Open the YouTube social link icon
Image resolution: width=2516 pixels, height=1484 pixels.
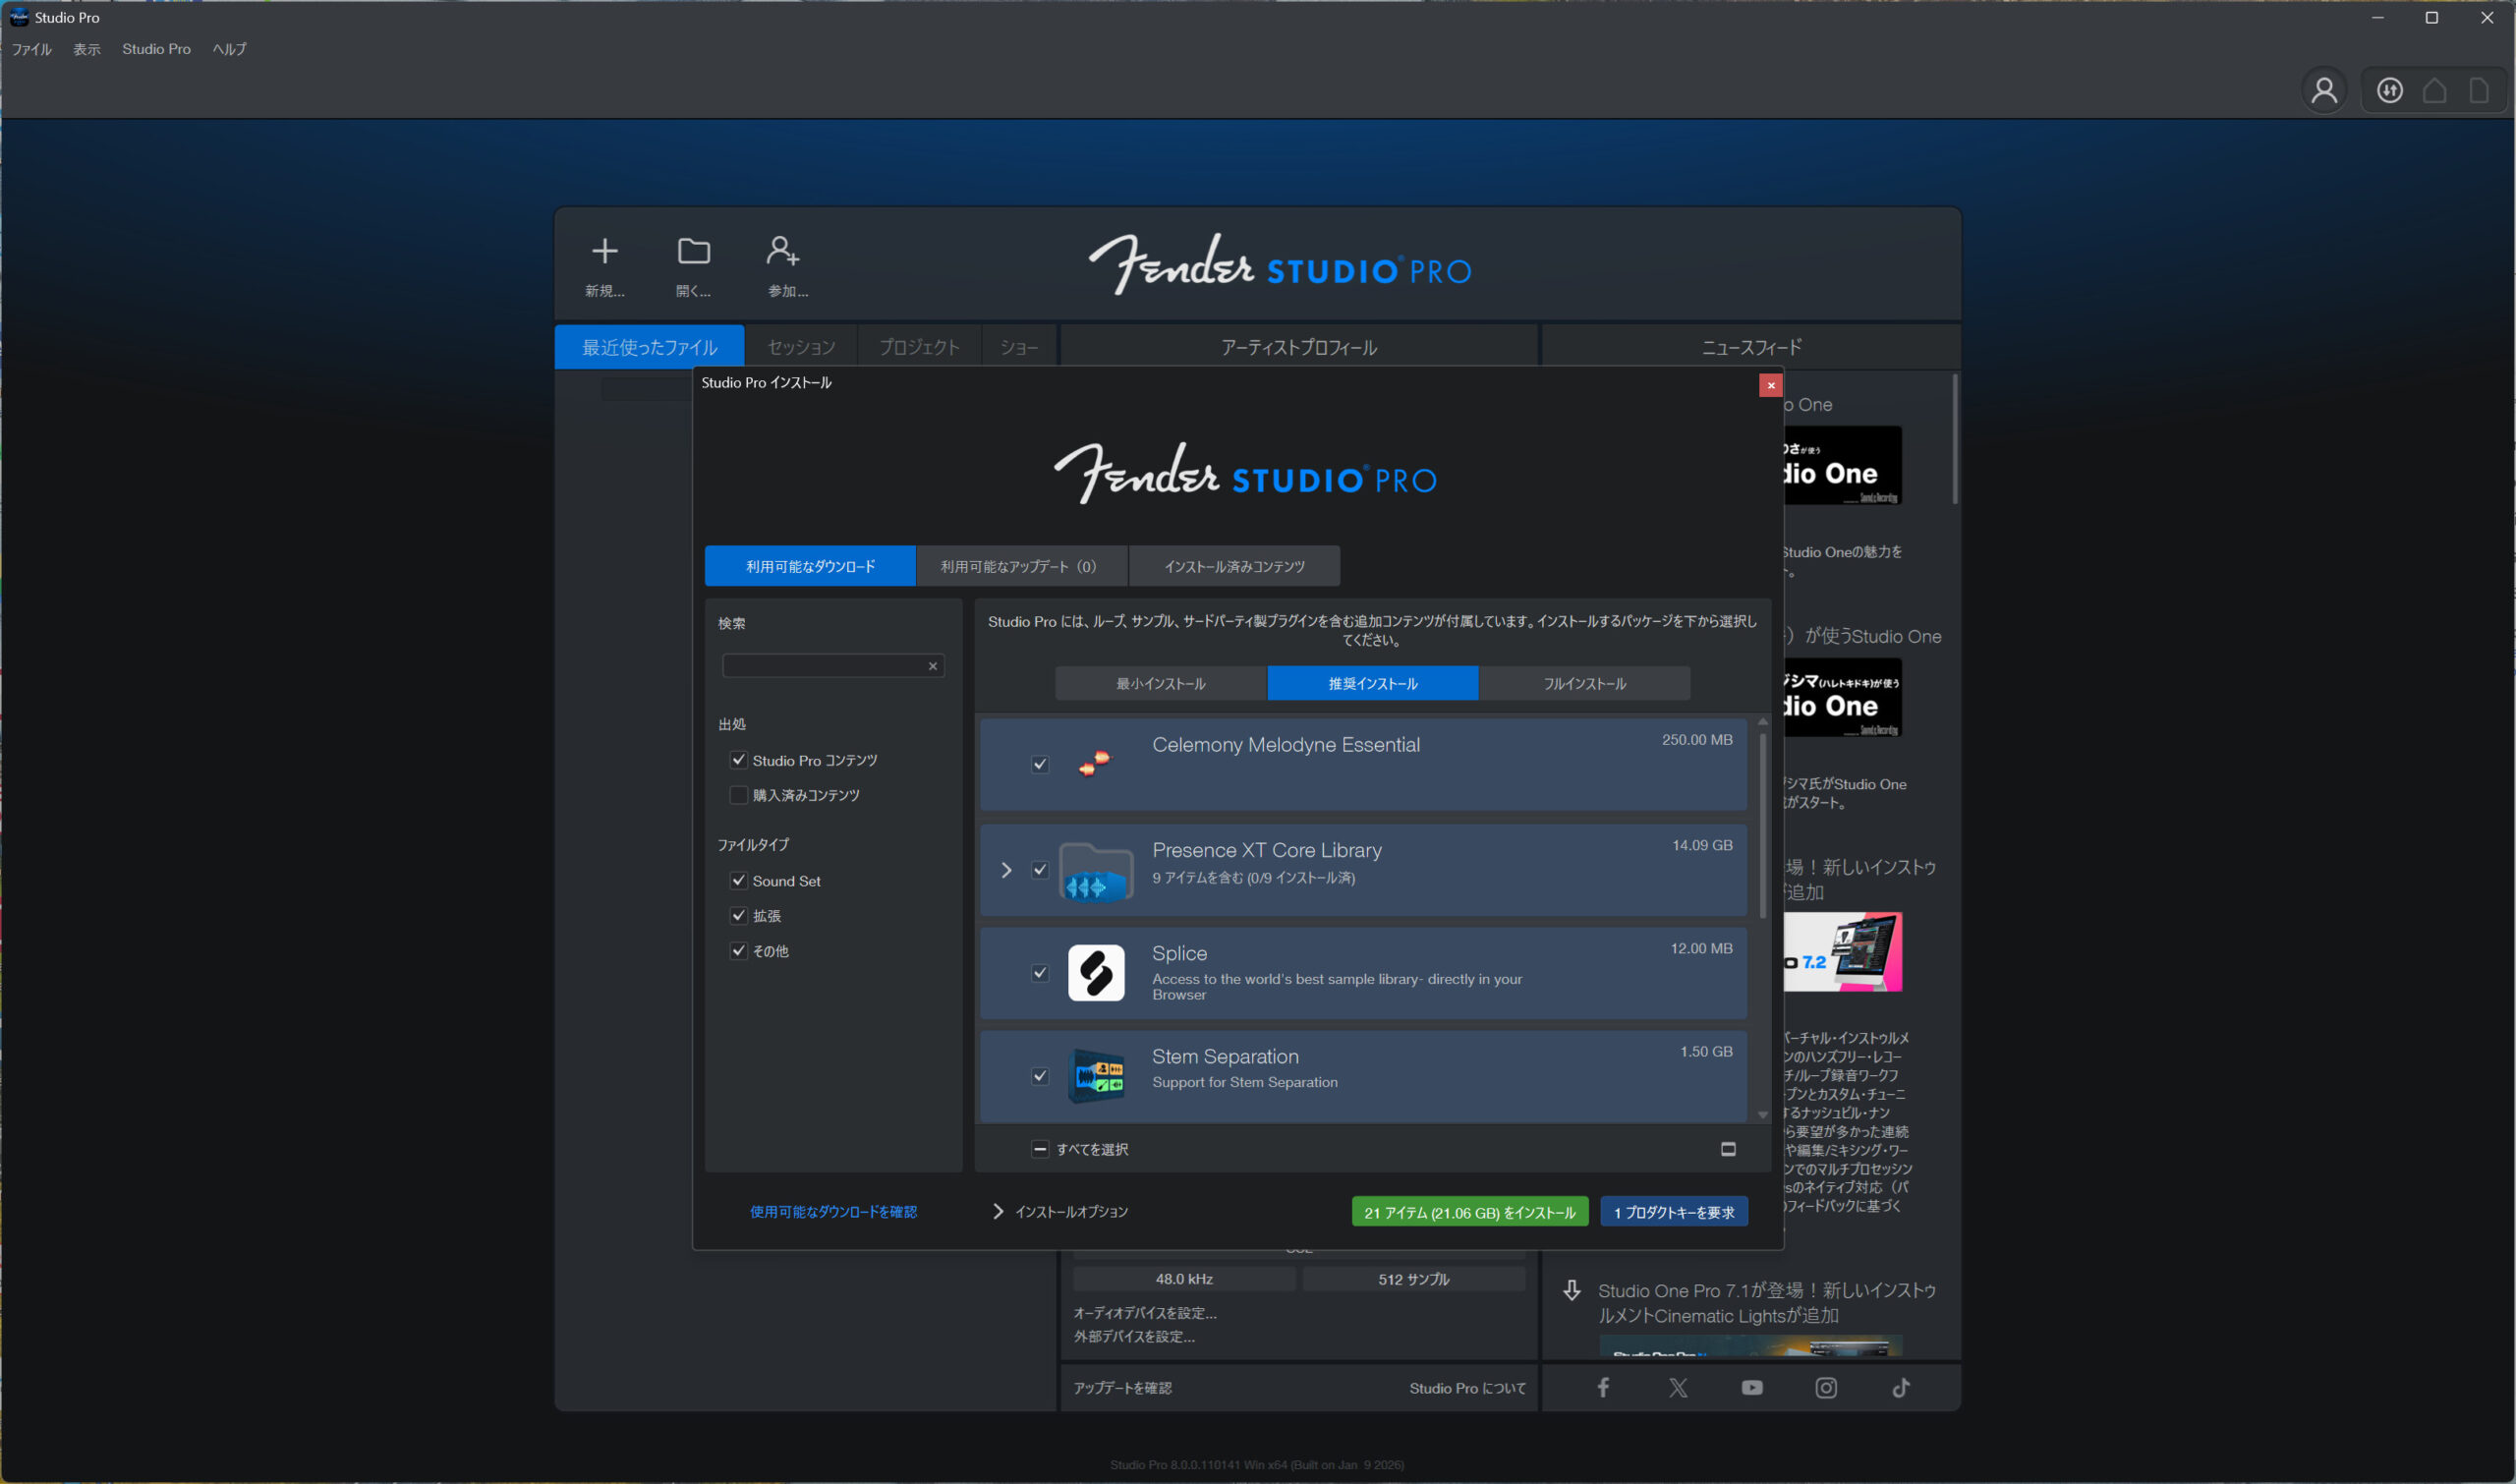[x=1752, y=1387]
